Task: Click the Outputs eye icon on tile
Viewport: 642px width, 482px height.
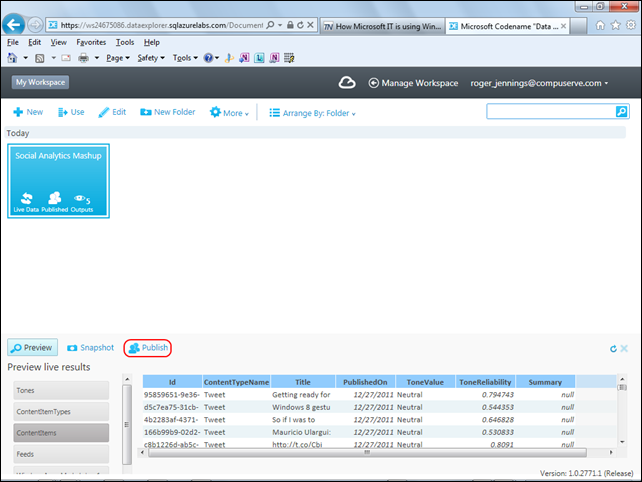Action: (x=79, y=198)
